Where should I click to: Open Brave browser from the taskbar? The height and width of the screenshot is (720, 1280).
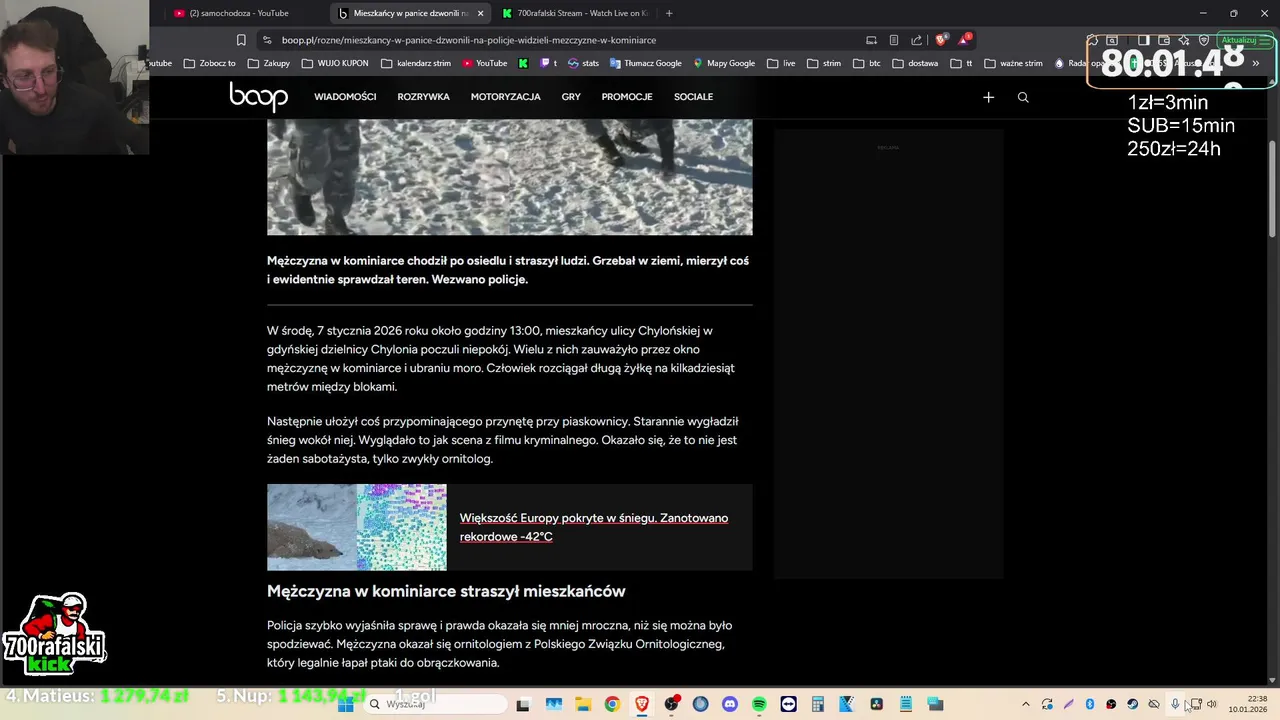(642, 704)
